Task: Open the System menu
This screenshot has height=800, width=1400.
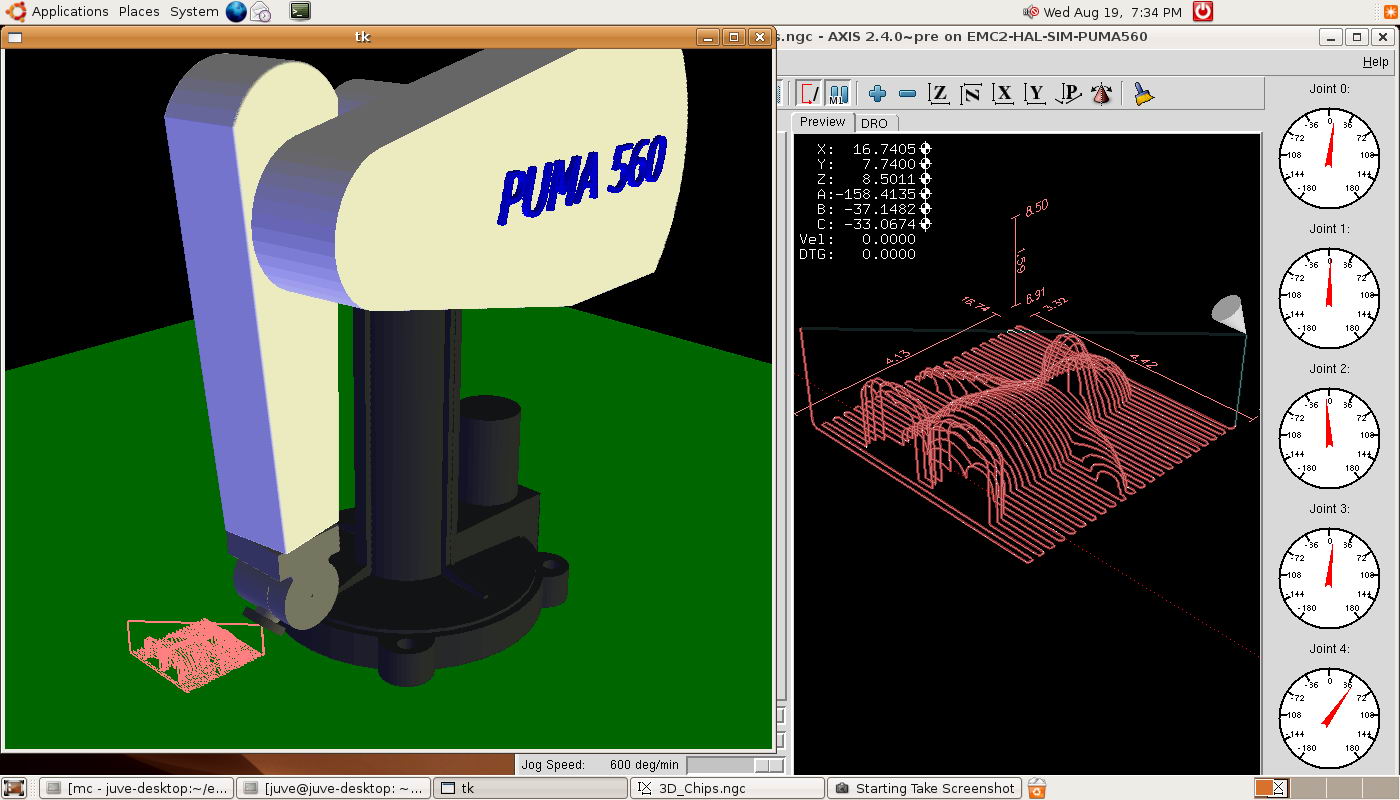Action: [194, 12]
